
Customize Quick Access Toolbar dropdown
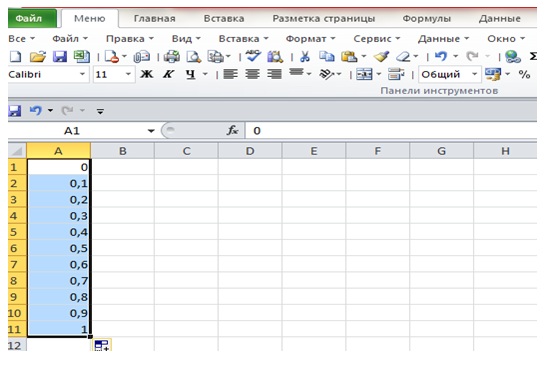[x=100, y=111]
